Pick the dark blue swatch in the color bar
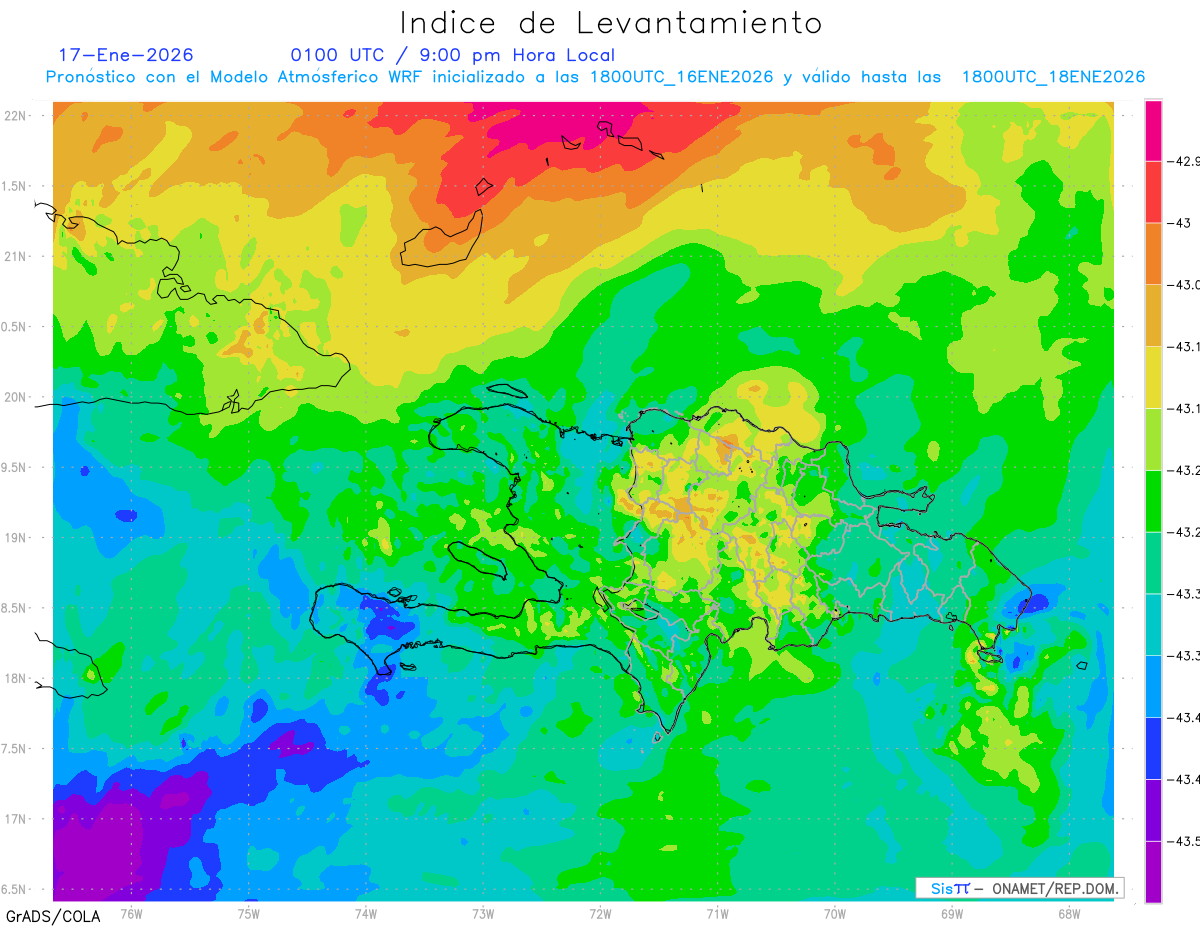 coord(1153,748)
